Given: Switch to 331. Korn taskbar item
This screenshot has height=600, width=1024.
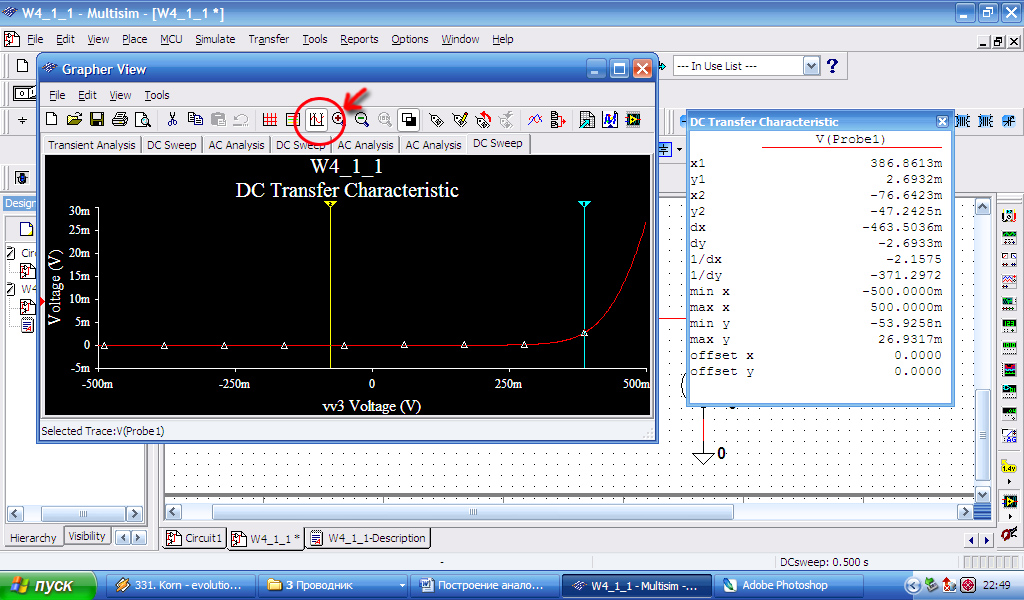Looking at the screenshot, I should pyautogui.click(x=180, y=585).
